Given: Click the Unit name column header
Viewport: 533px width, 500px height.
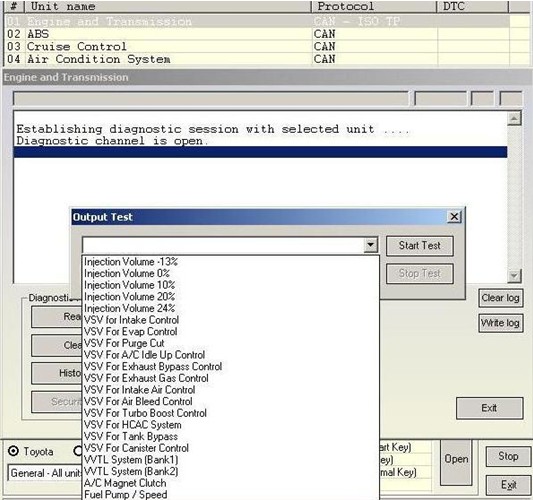Looking at the screenshot, I should click(168, 6).
